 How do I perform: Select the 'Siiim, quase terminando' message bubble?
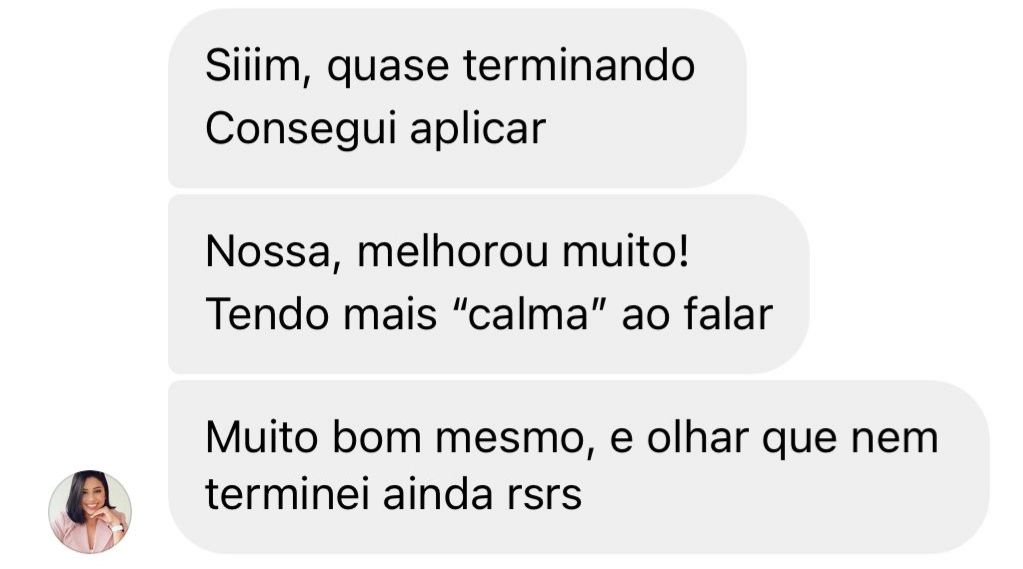tap(457, 99)
